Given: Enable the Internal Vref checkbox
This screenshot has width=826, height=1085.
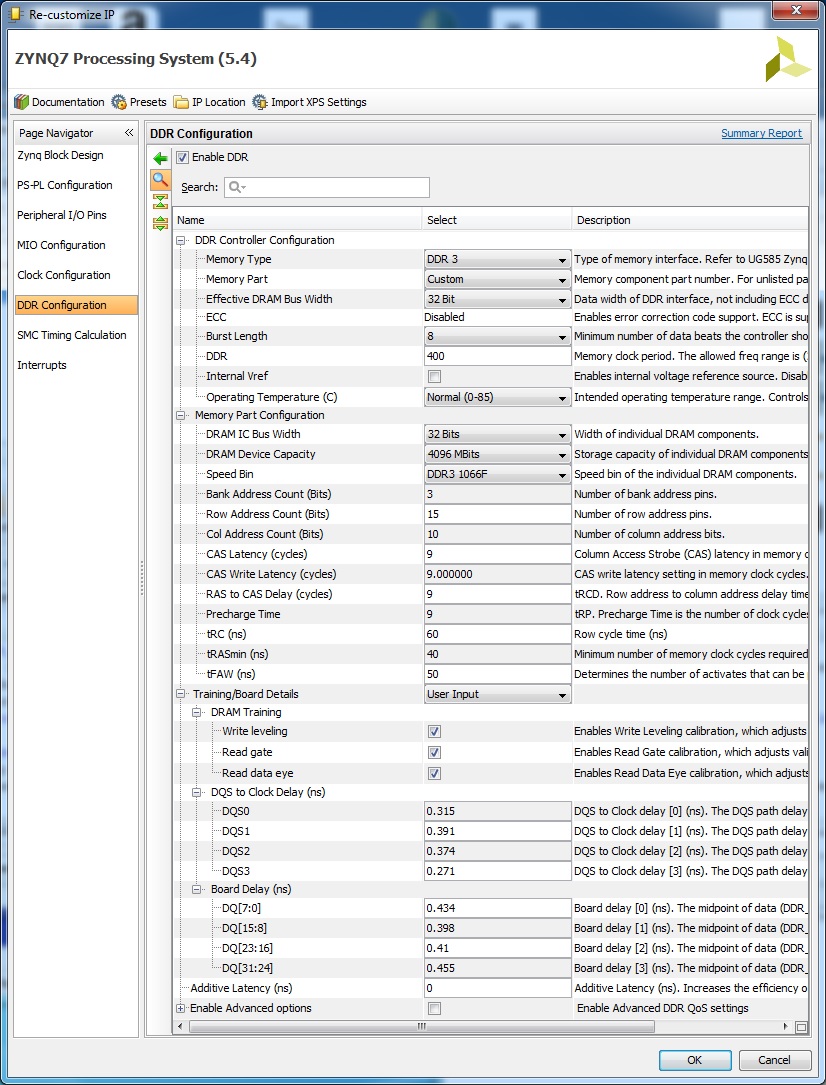Looking at the screenshot, I should [434, 377].
